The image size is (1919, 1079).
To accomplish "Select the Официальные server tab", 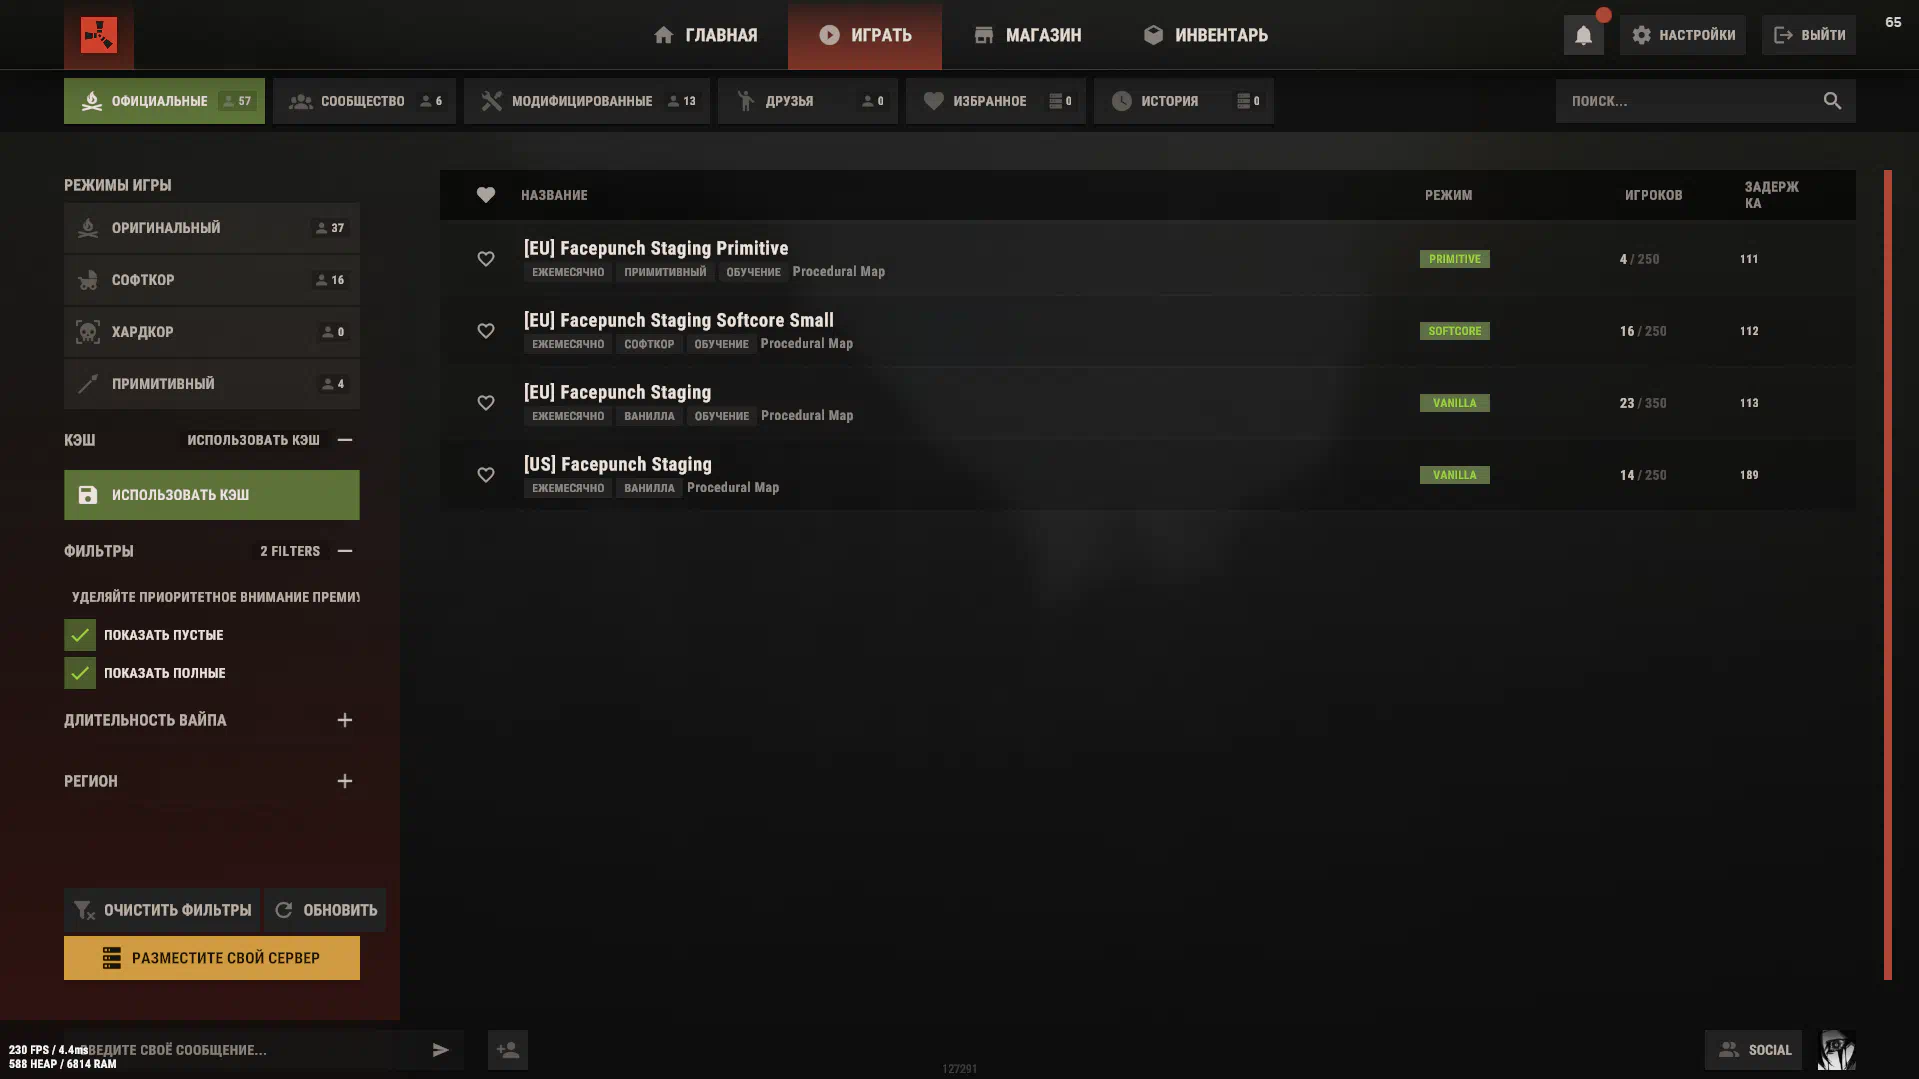I will (x=164, y=101).
